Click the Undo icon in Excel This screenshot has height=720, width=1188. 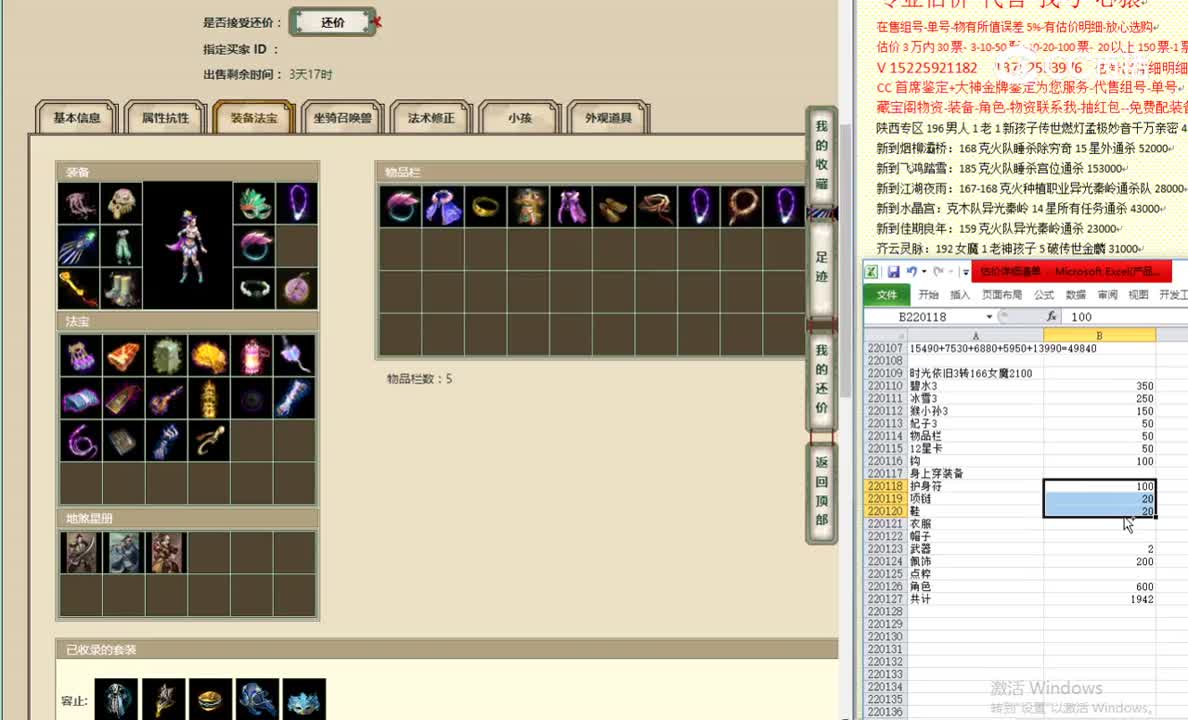(911, 271)
